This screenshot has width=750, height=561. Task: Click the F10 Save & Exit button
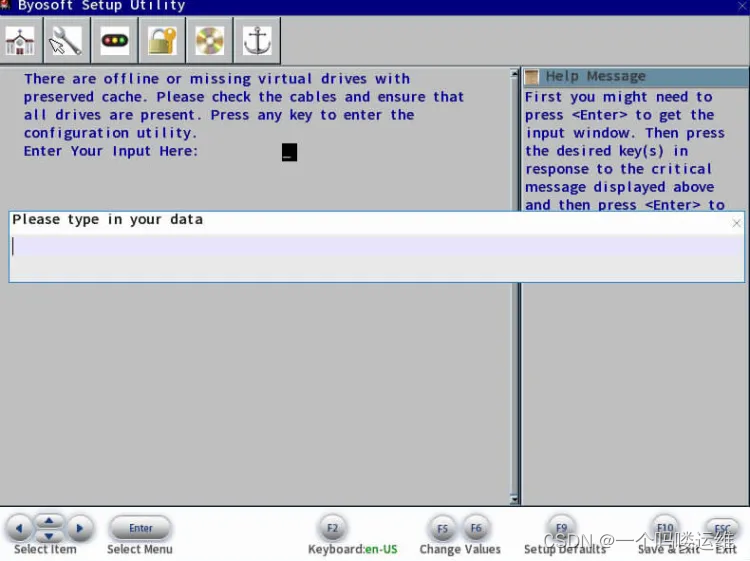pyautogui.click(x=665, y=528)
